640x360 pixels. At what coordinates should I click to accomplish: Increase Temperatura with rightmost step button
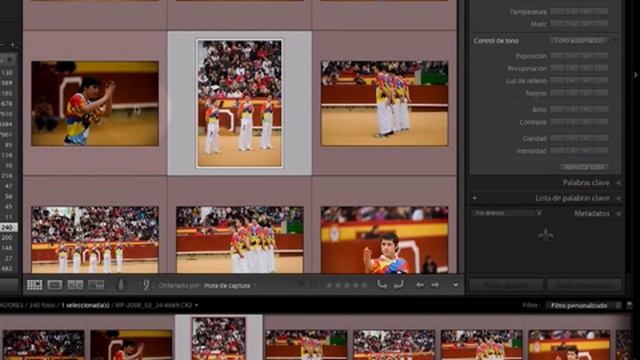click(x=601, y=11)
